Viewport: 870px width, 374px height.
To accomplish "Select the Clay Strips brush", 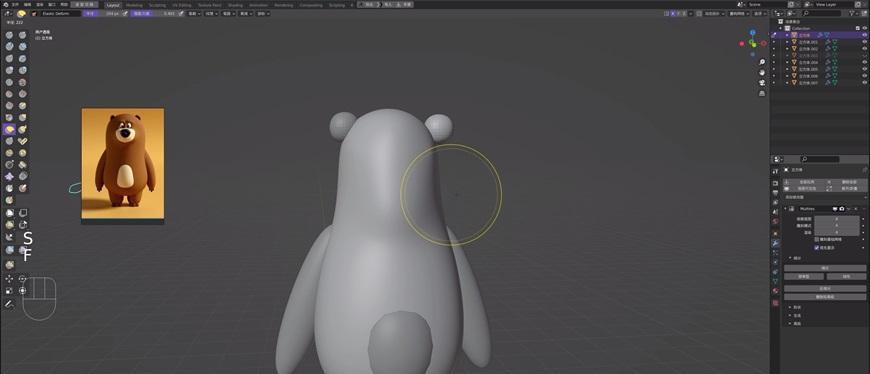I will (22, 46).
